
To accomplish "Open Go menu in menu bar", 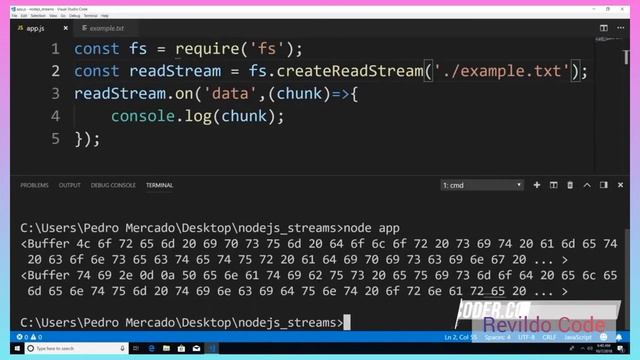I will click(63, 16).
